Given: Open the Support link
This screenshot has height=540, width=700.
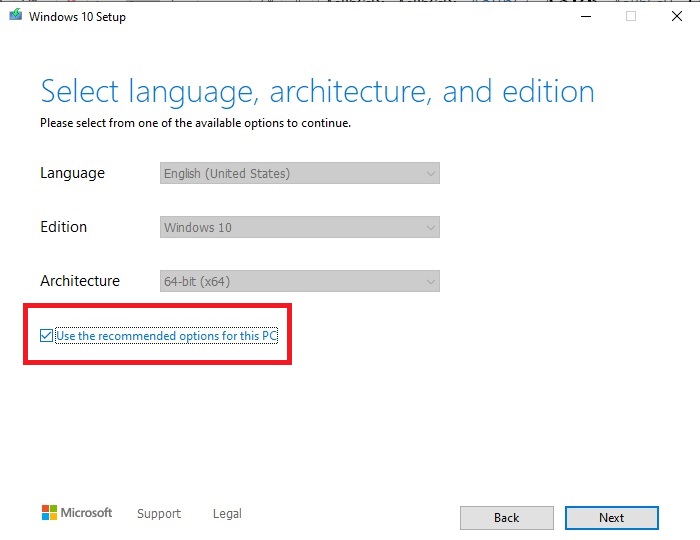Looking at the screenshot, I should (159, 514).
